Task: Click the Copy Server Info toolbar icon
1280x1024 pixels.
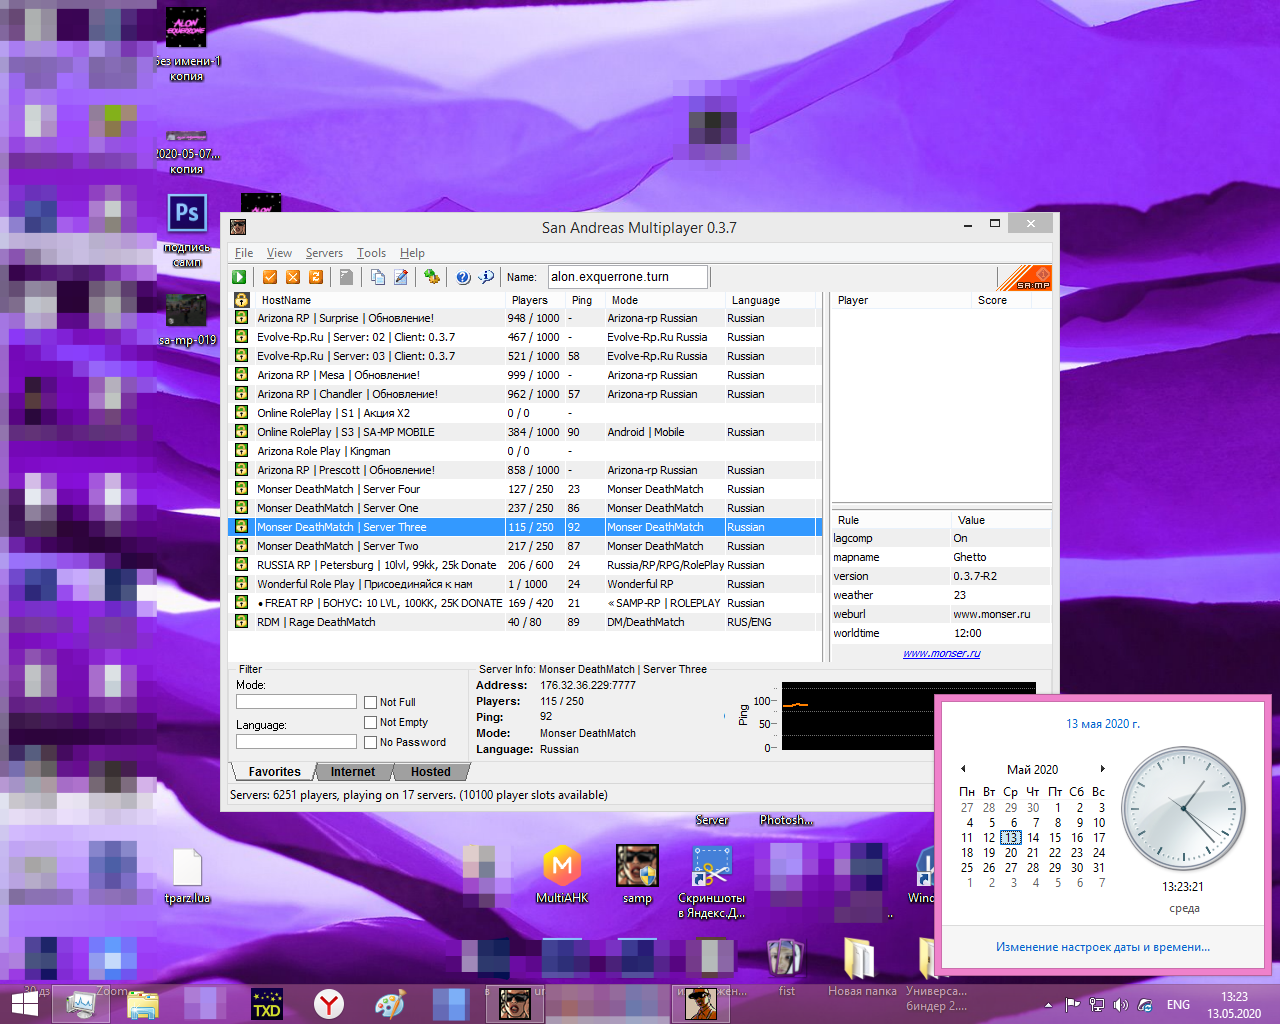Action: pyautogui.click(x=377, y=277)
